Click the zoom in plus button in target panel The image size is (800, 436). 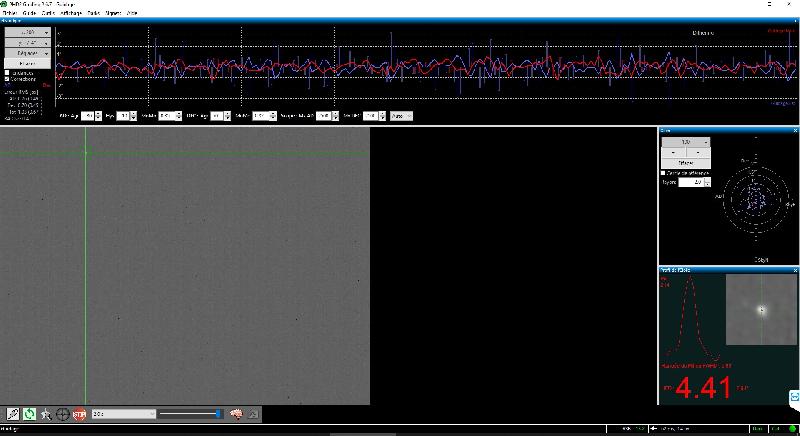click(x=698, y=152)
